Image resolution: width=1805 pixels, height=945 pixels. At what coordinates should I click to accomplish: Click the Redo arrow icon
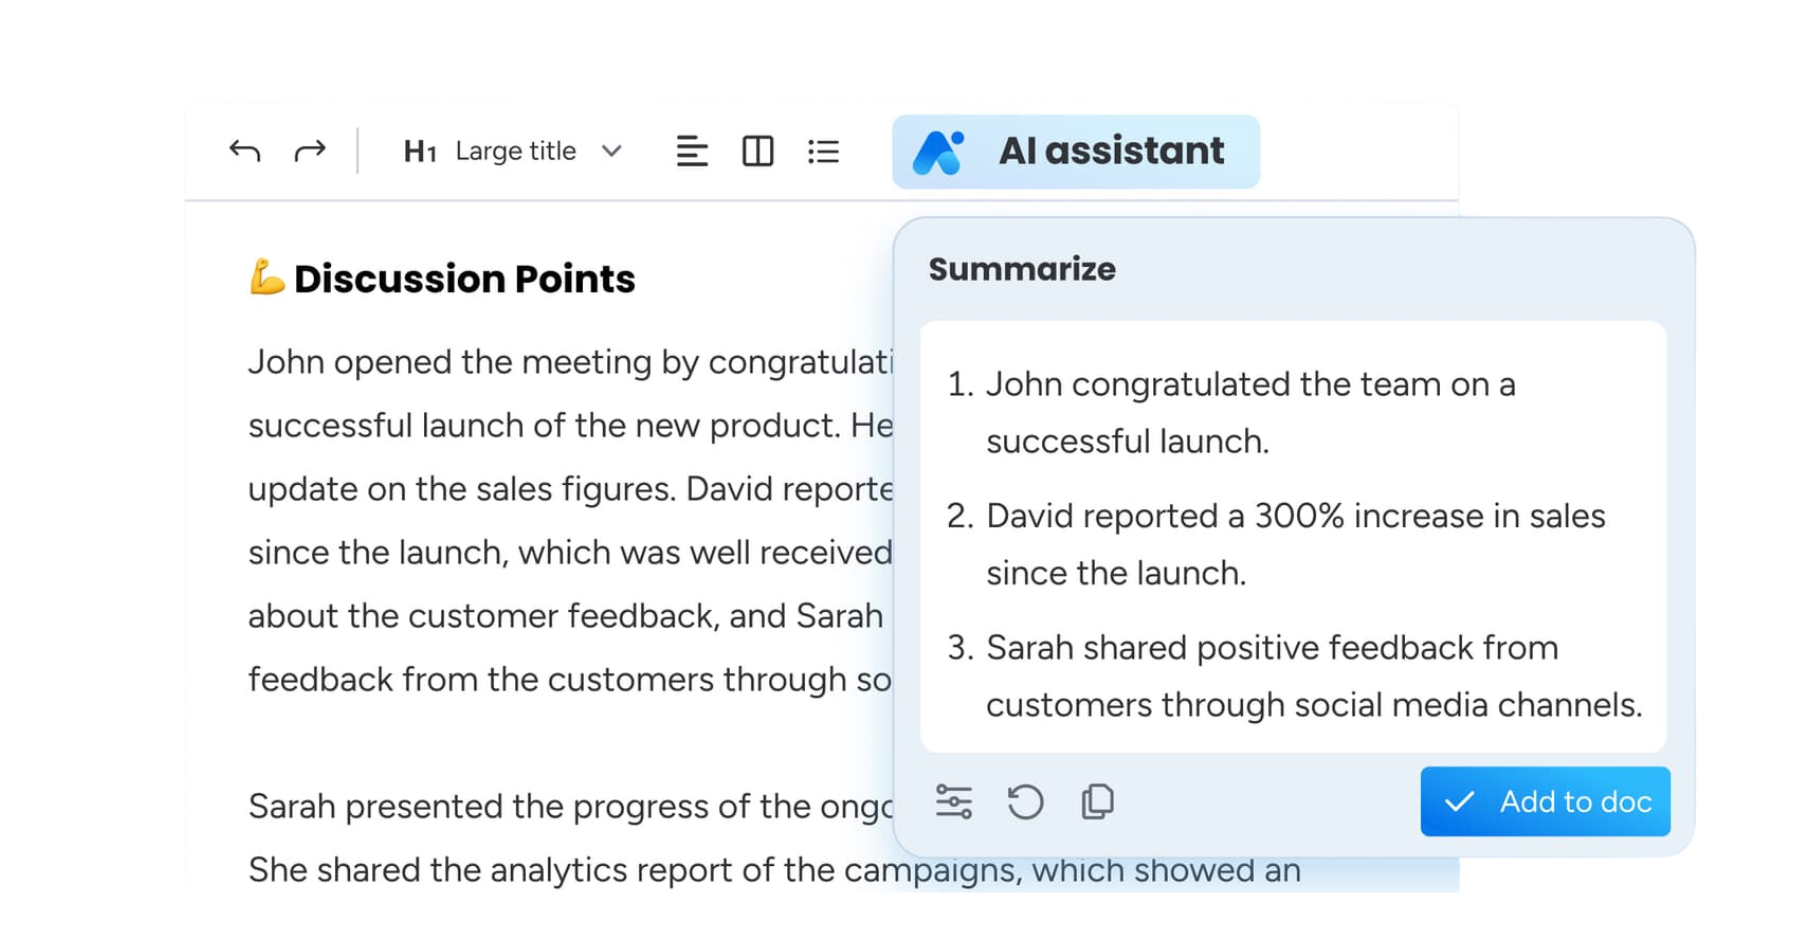310,151
